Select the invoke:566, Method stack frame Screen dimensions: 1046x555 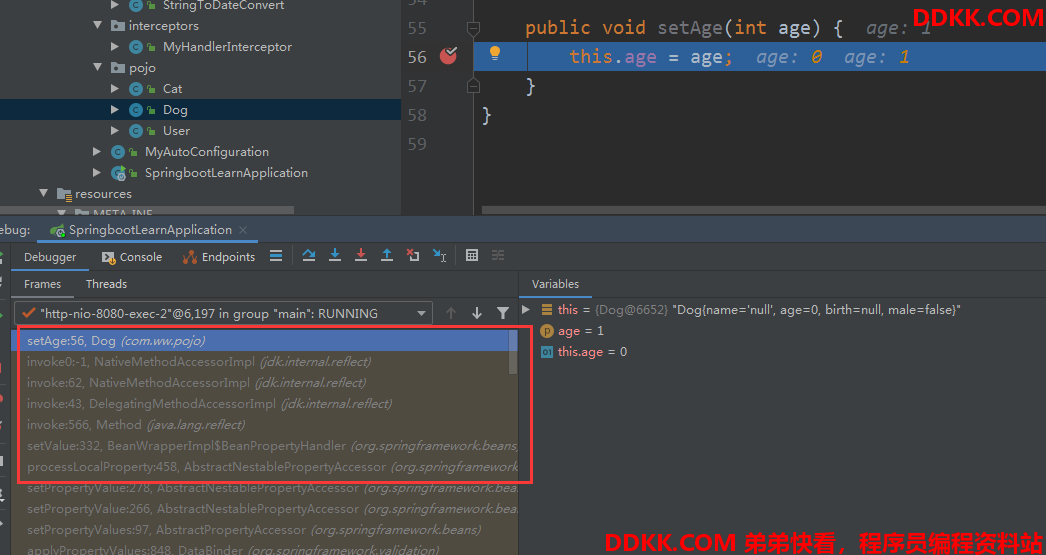(x=135, y=425)
